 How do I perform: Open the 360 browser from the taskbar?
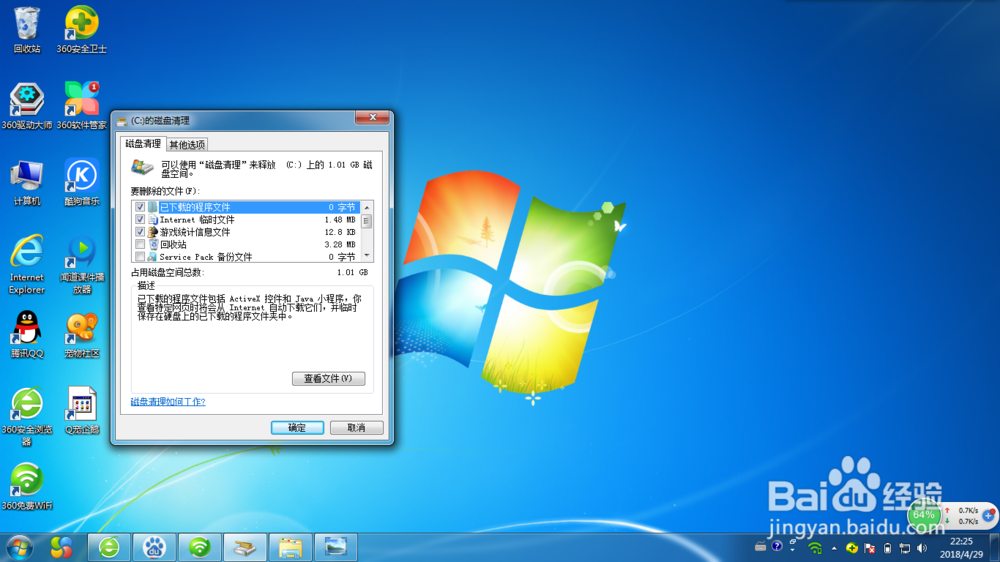pyautogui.click(x=109, y=547)
